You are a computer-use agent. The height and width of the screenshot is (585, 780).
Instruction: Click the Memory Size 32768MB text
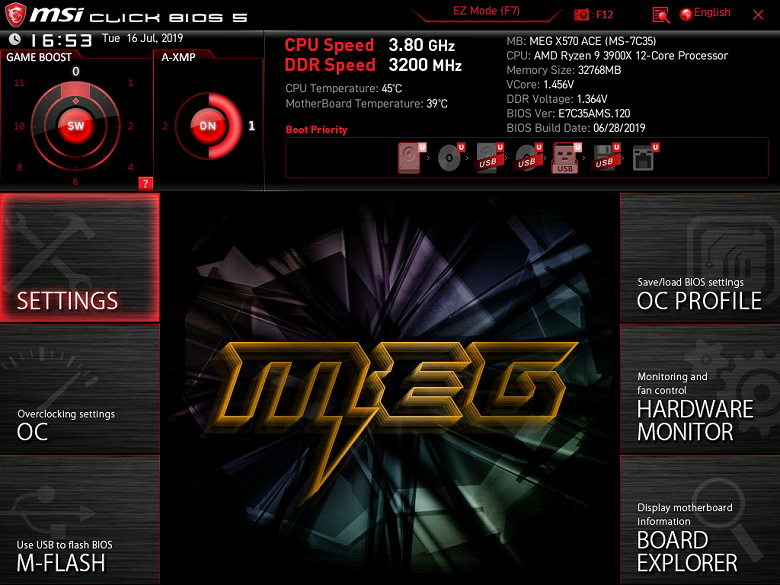click(x=564, y=70)
